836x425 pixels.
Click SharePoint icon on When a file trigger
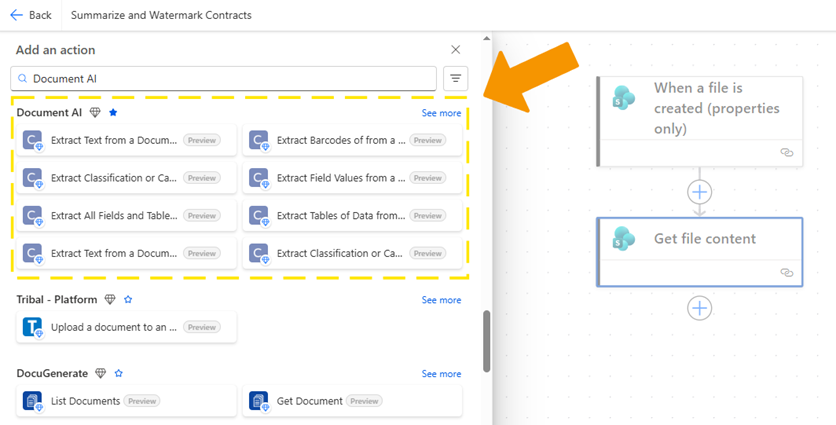(x=624, y=98)
